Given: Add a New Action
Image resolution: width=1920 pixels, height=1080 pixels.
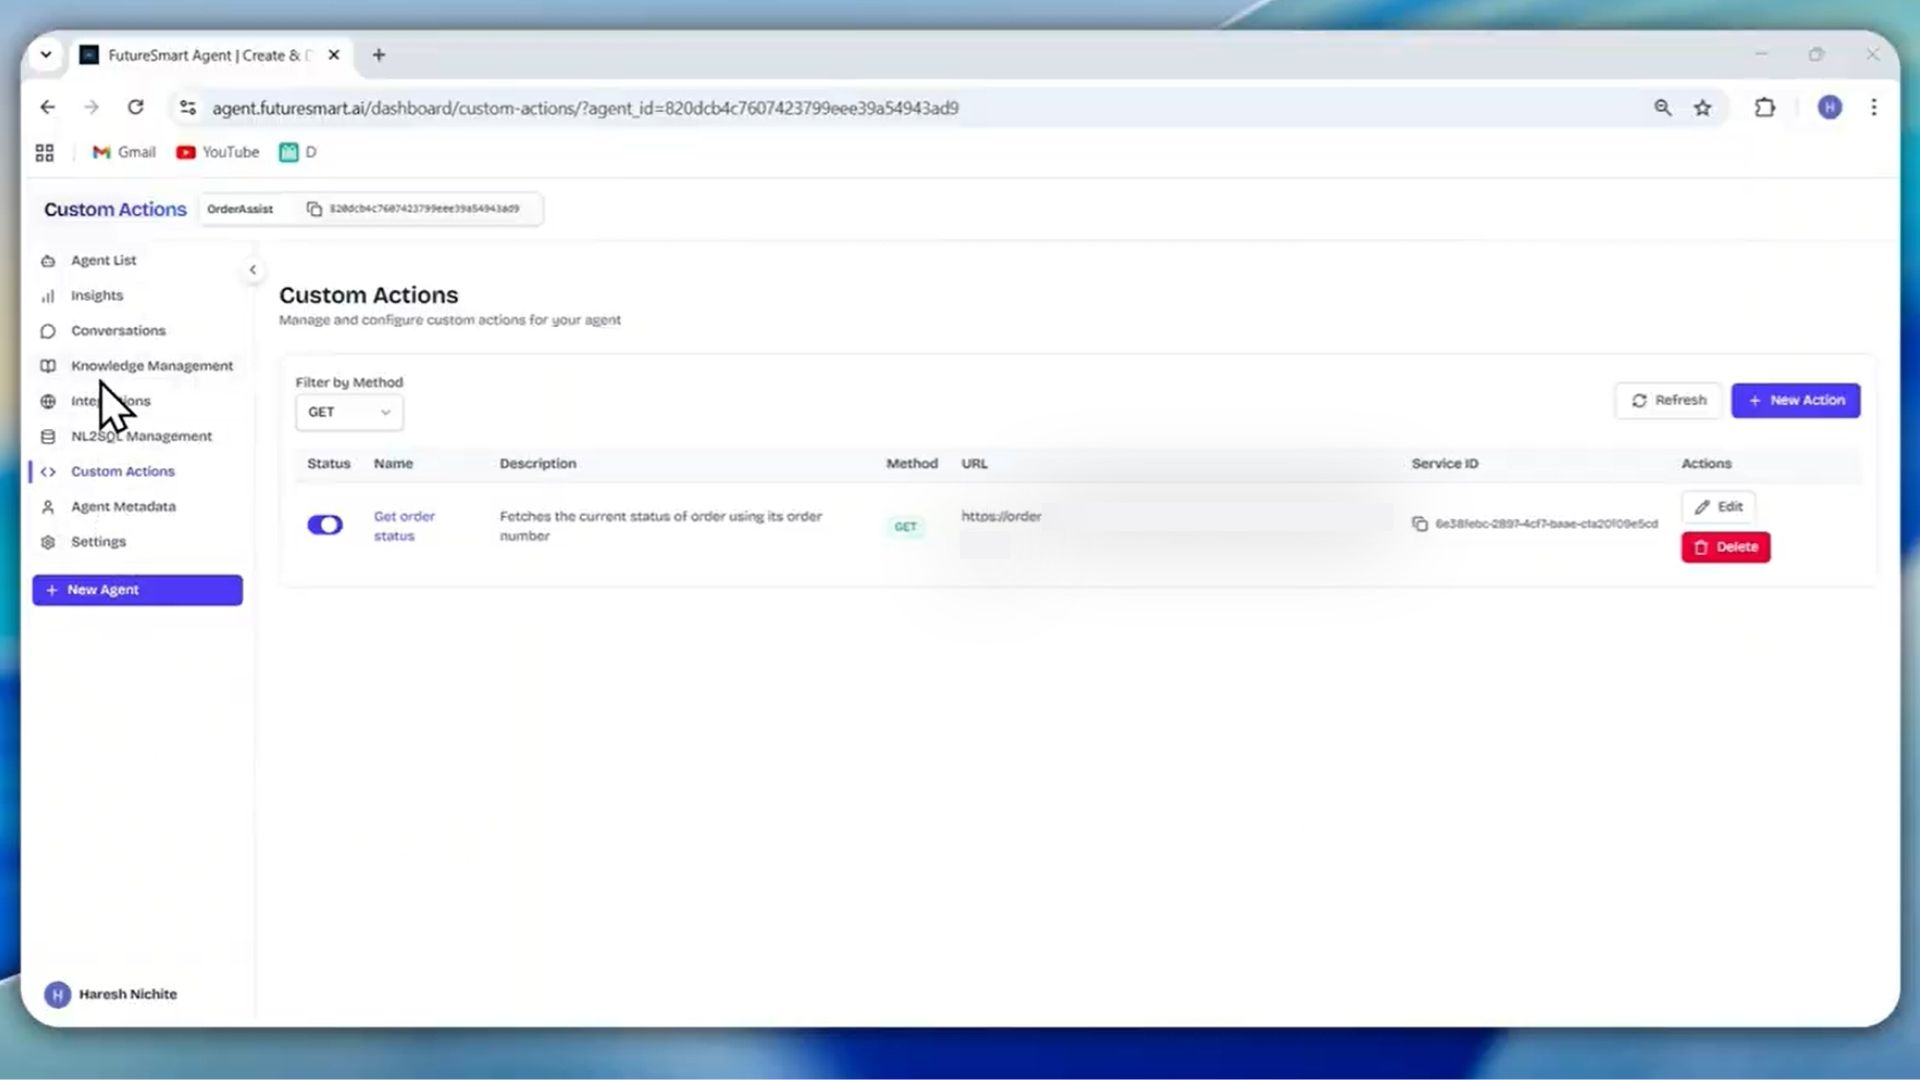Looking at the screenshot, I should pos(1796,400).
